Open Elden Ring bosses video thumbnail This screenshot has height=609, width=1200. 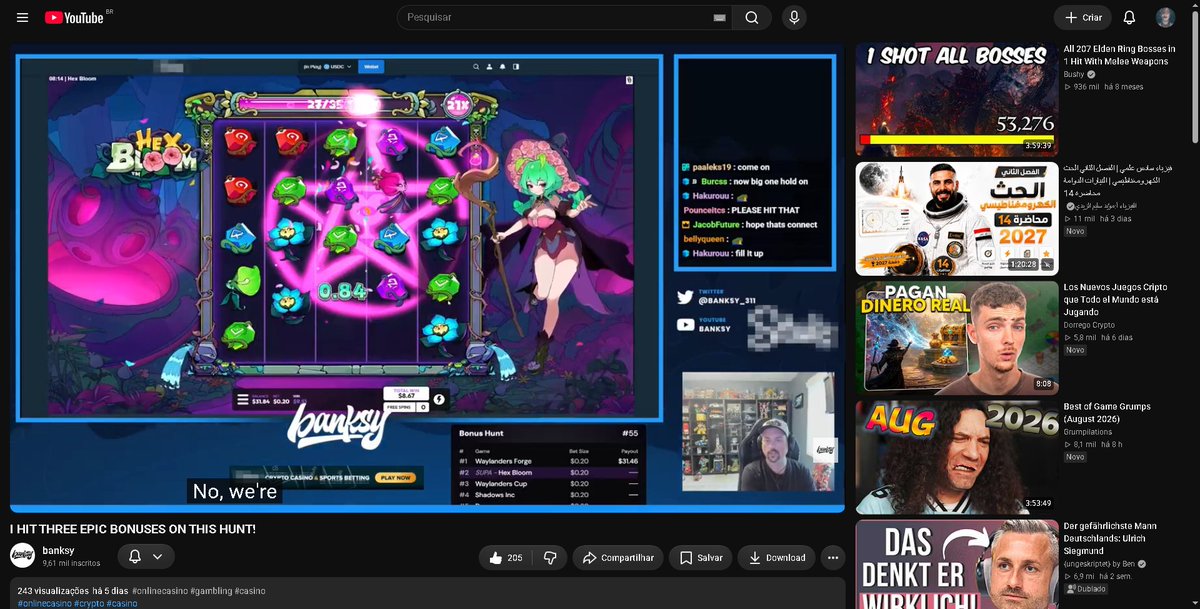point(956,99)
